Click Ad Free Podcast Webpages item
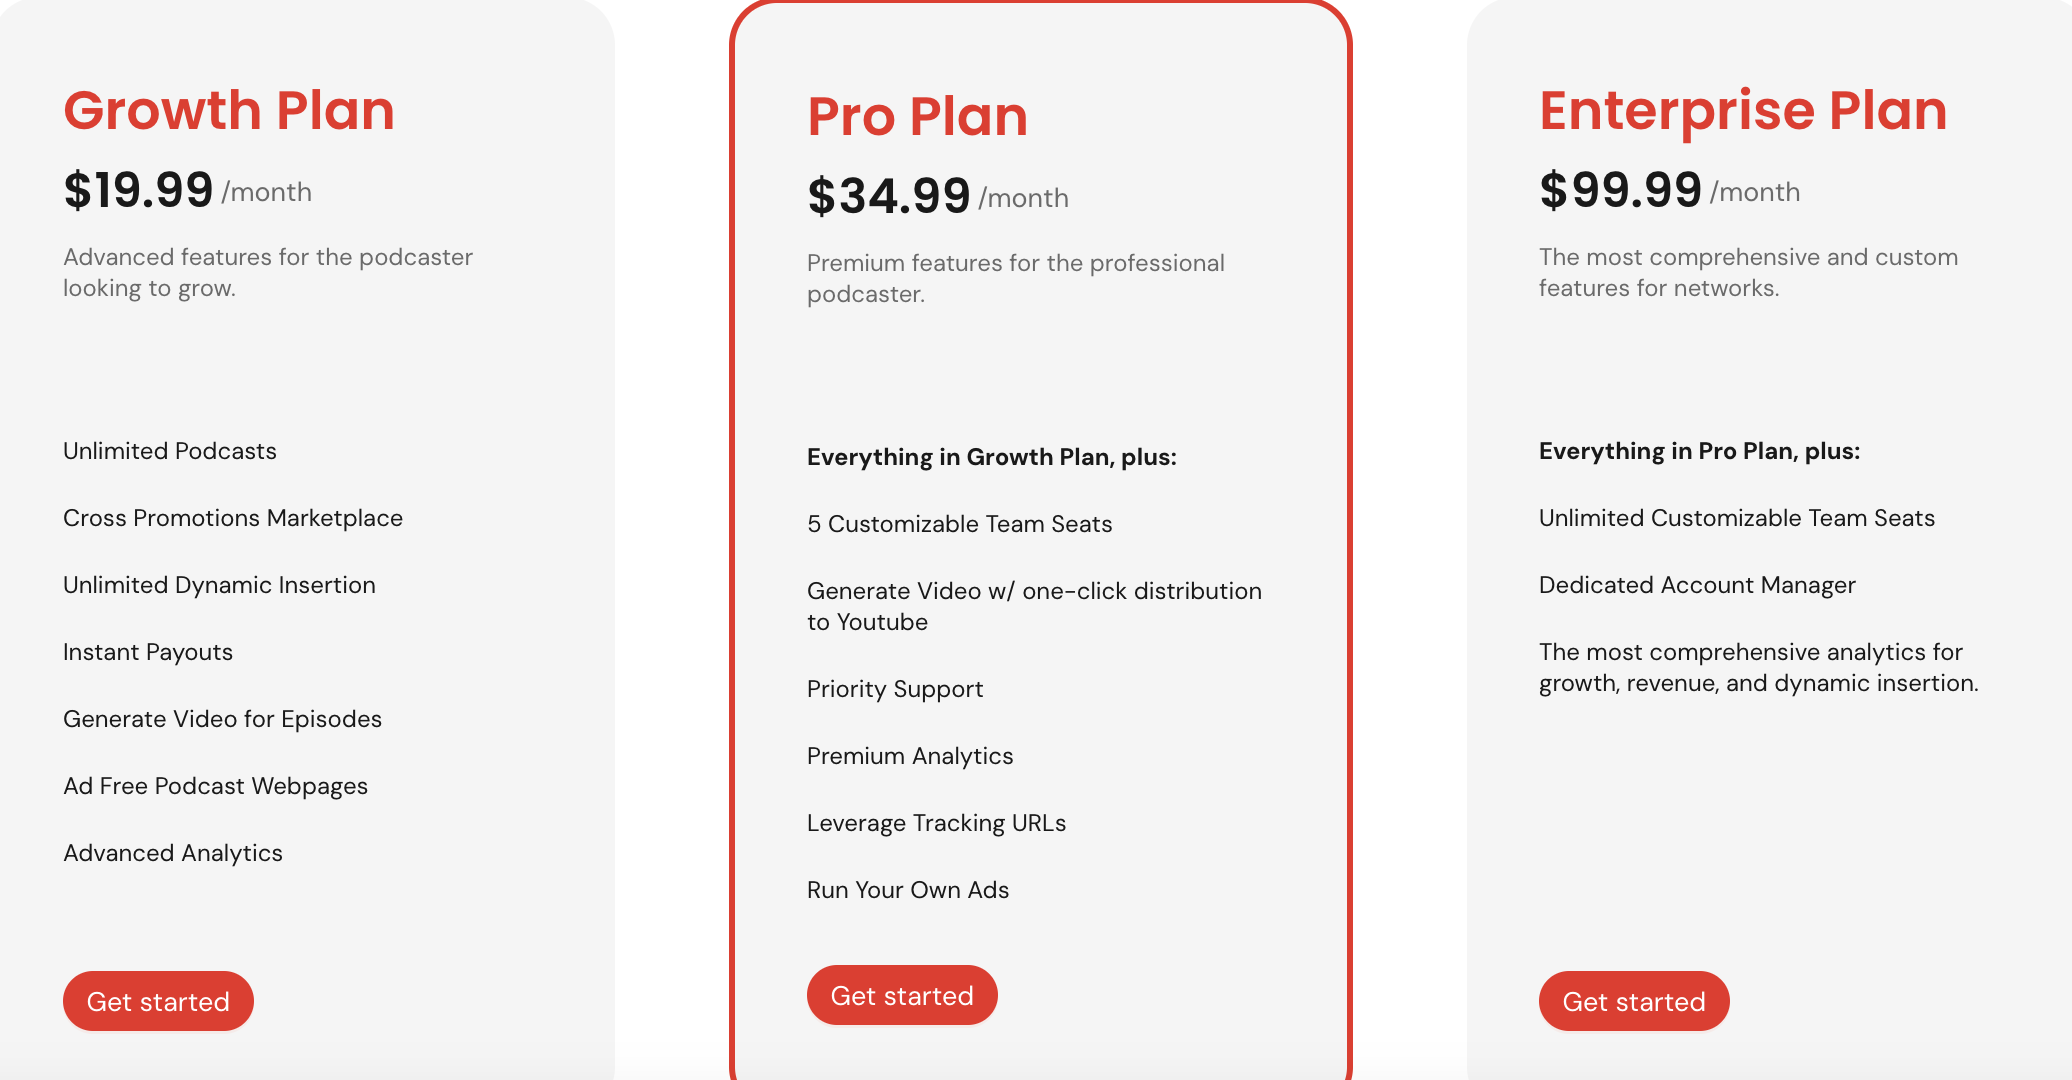 tap(215, 786)
